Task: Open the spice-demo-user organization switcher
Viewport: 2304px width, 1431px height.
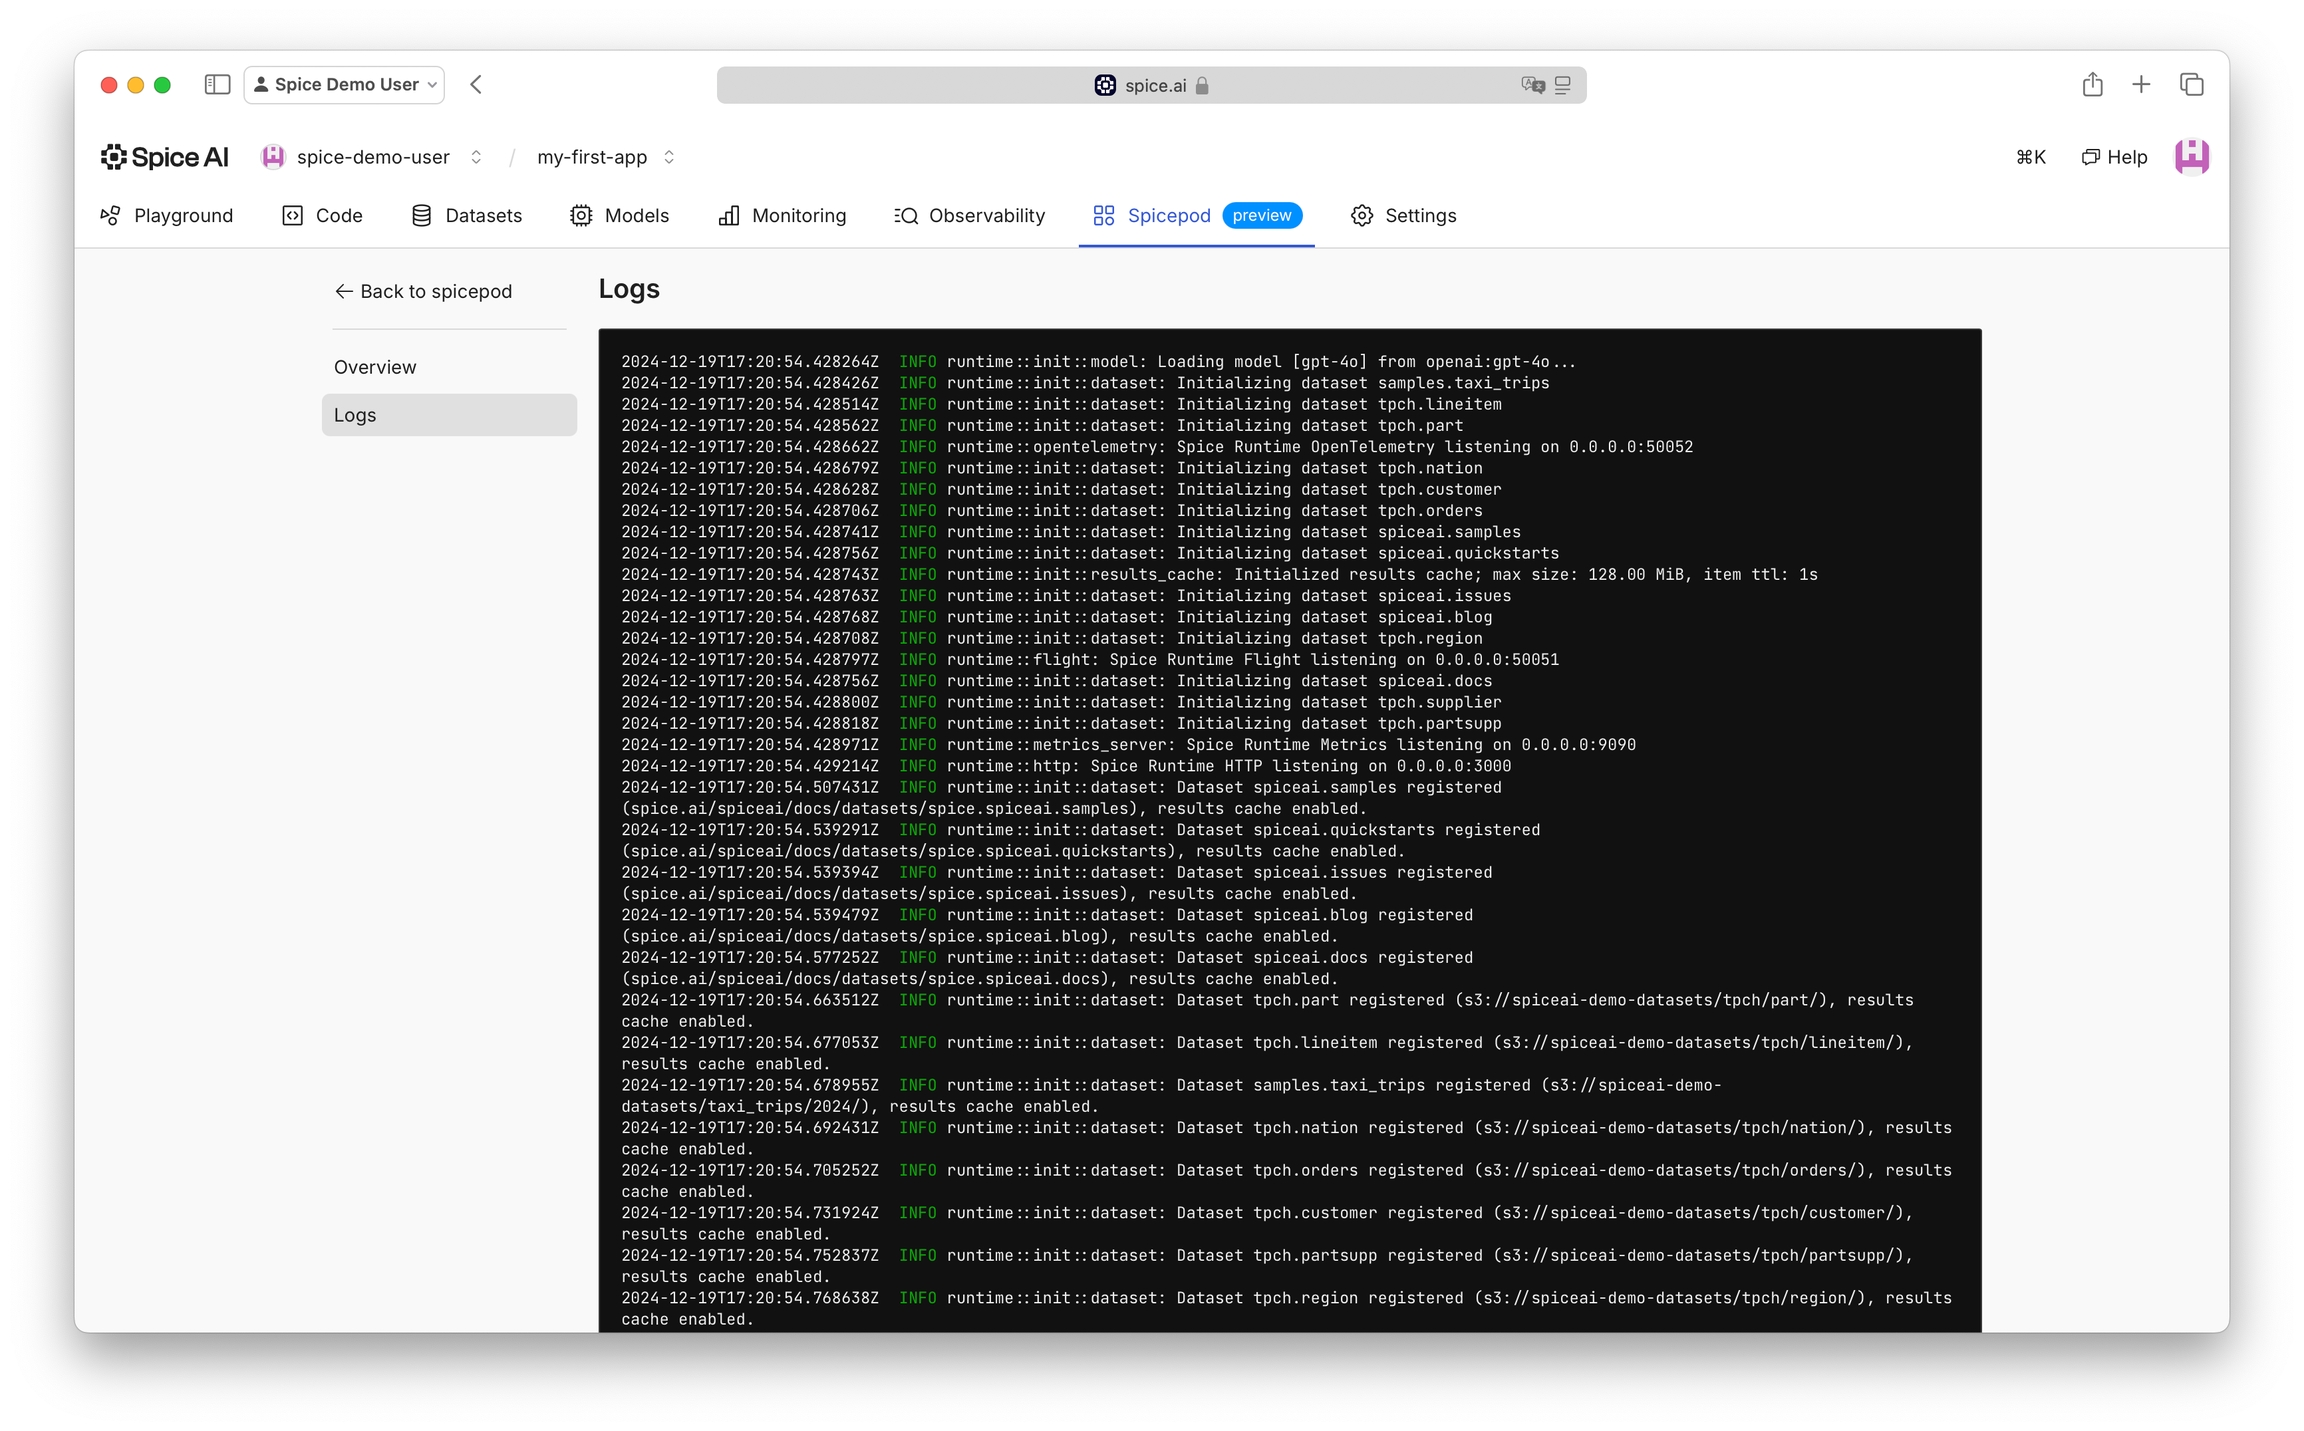Action: pos(373,157)
